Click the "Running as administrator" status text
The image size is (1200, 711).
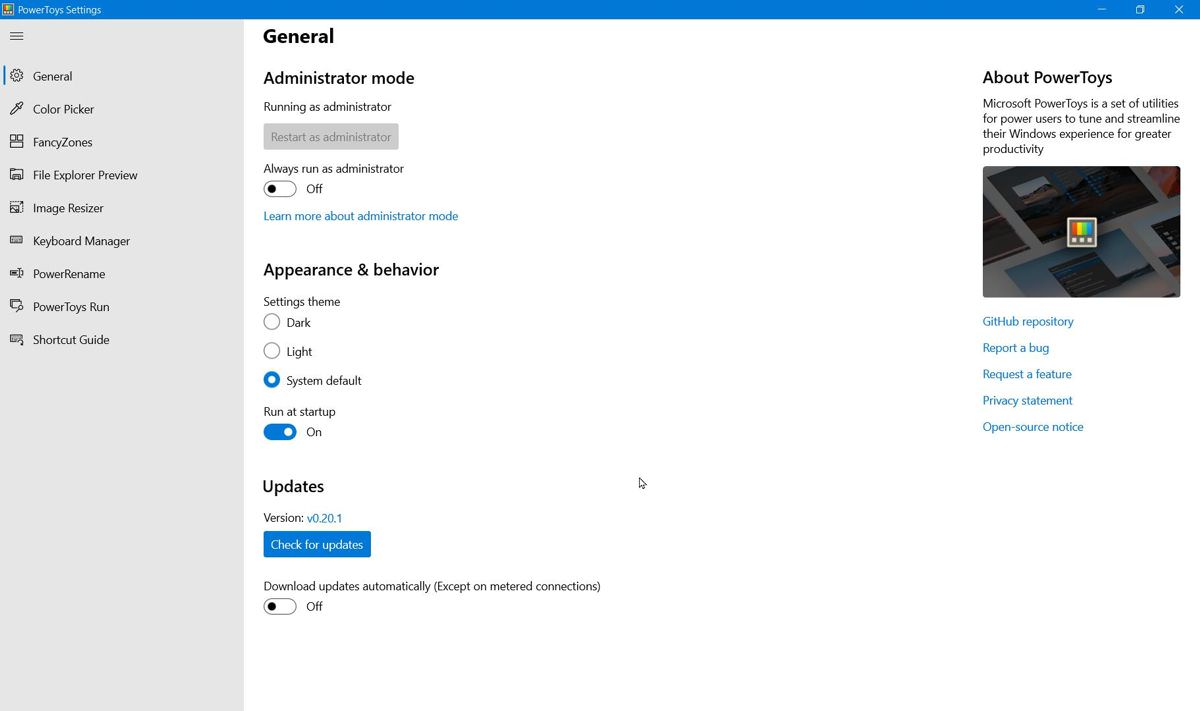pos(327,107)
